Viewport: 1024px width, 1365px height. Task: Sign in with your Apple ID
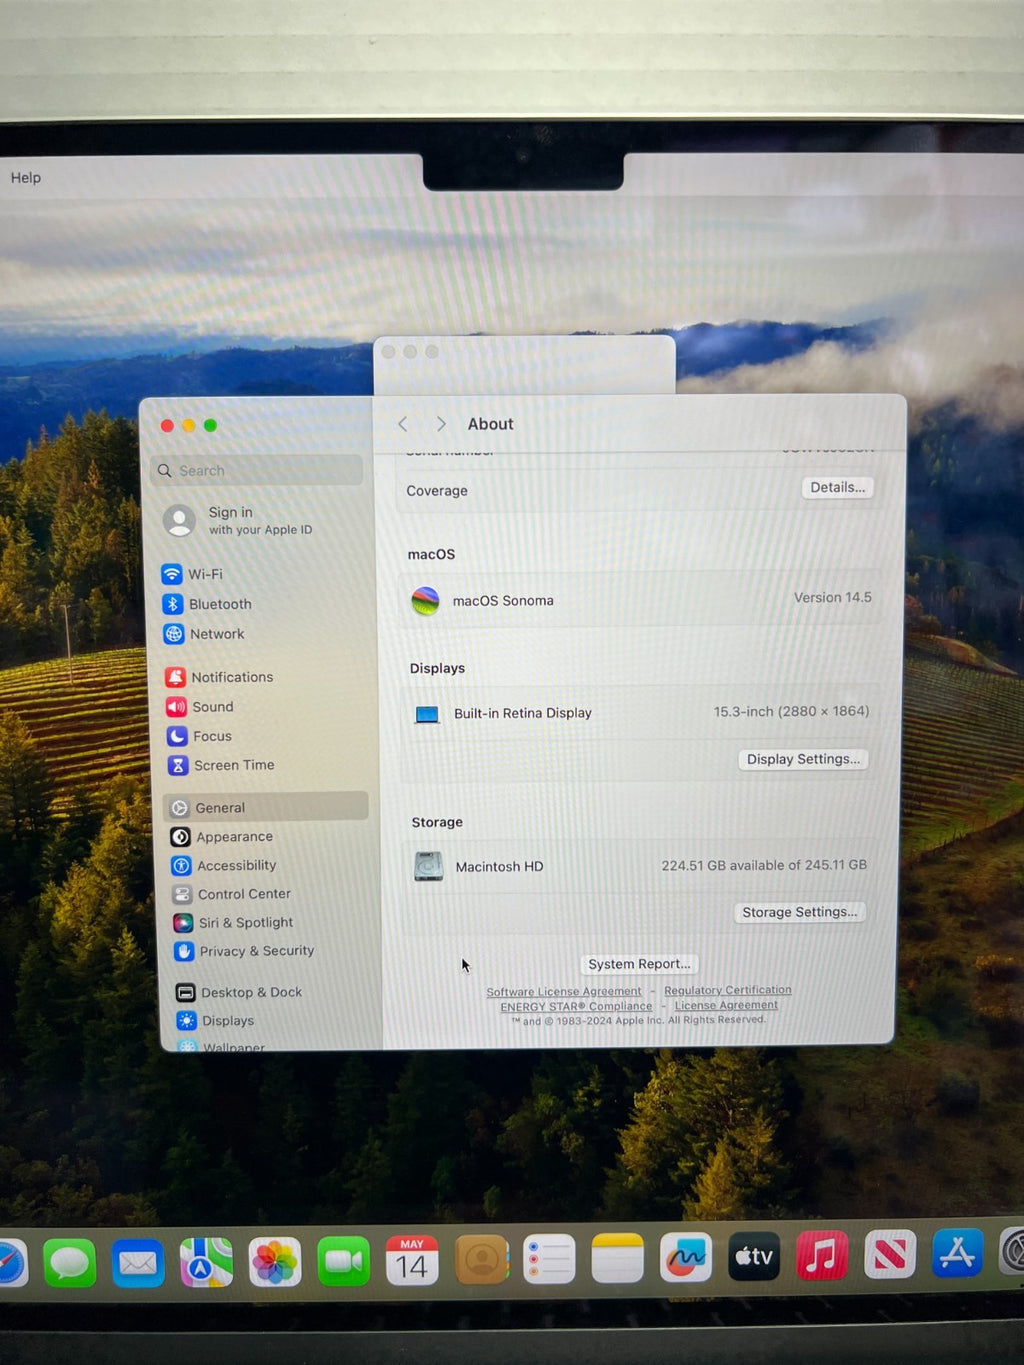tap(240, 520)
